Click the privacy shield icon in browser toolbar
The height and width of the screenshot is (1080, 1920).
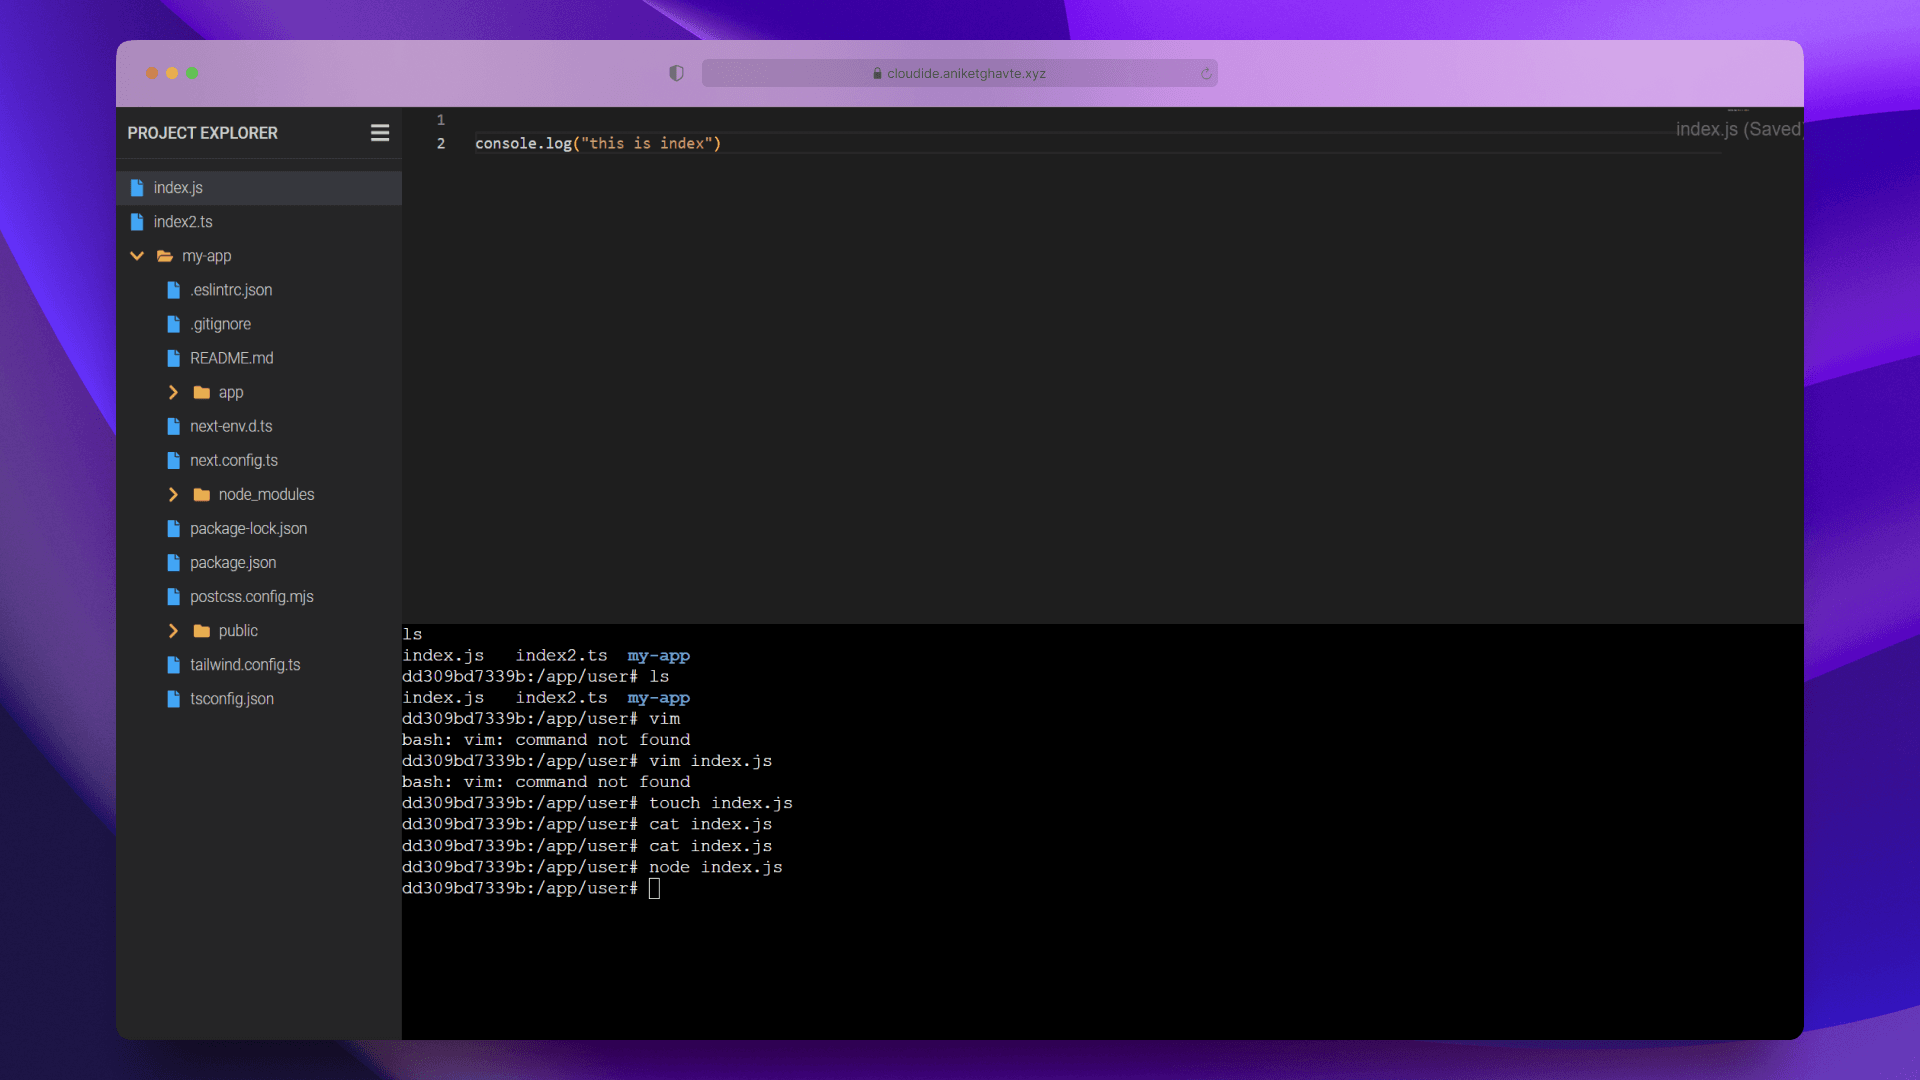click(676, 73)
